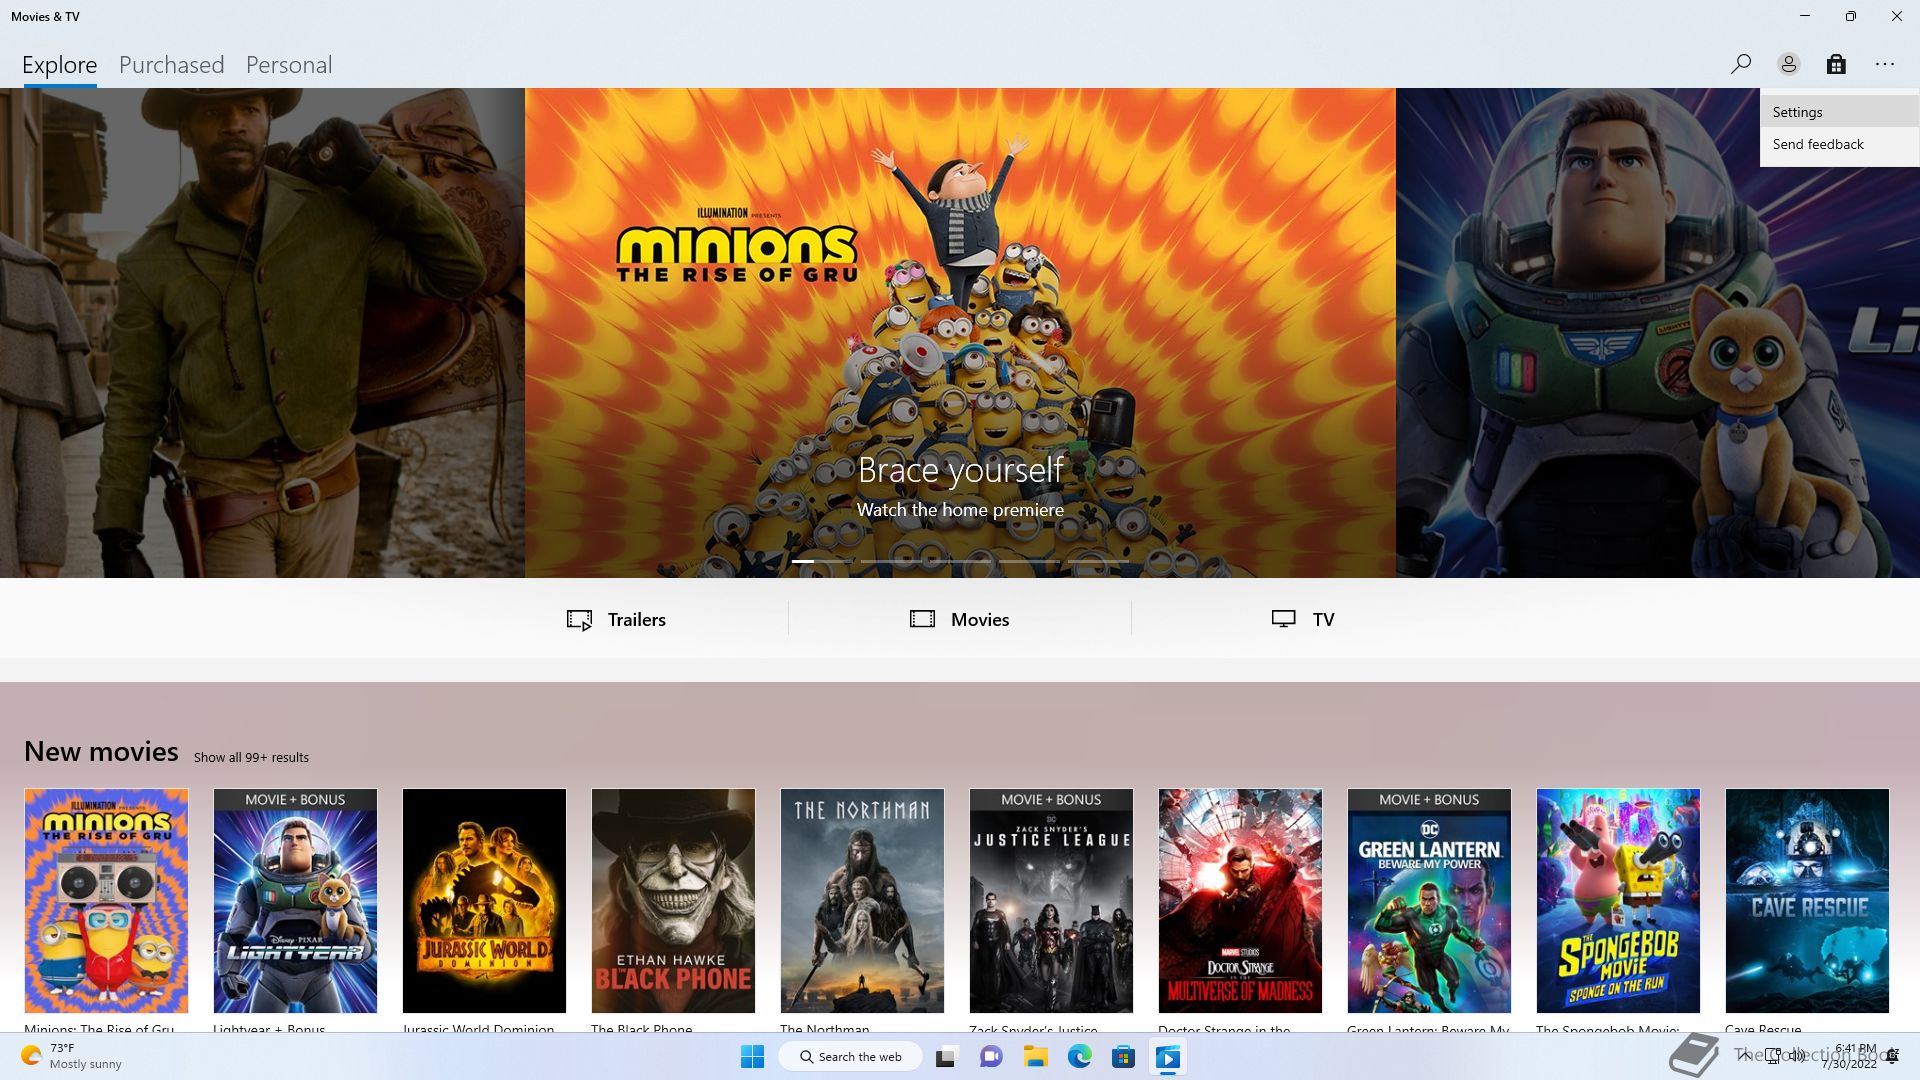Choose Send feedback from the menu
The height and width of the screenshot is (1080, 1920).
[x=1840, y=144]
